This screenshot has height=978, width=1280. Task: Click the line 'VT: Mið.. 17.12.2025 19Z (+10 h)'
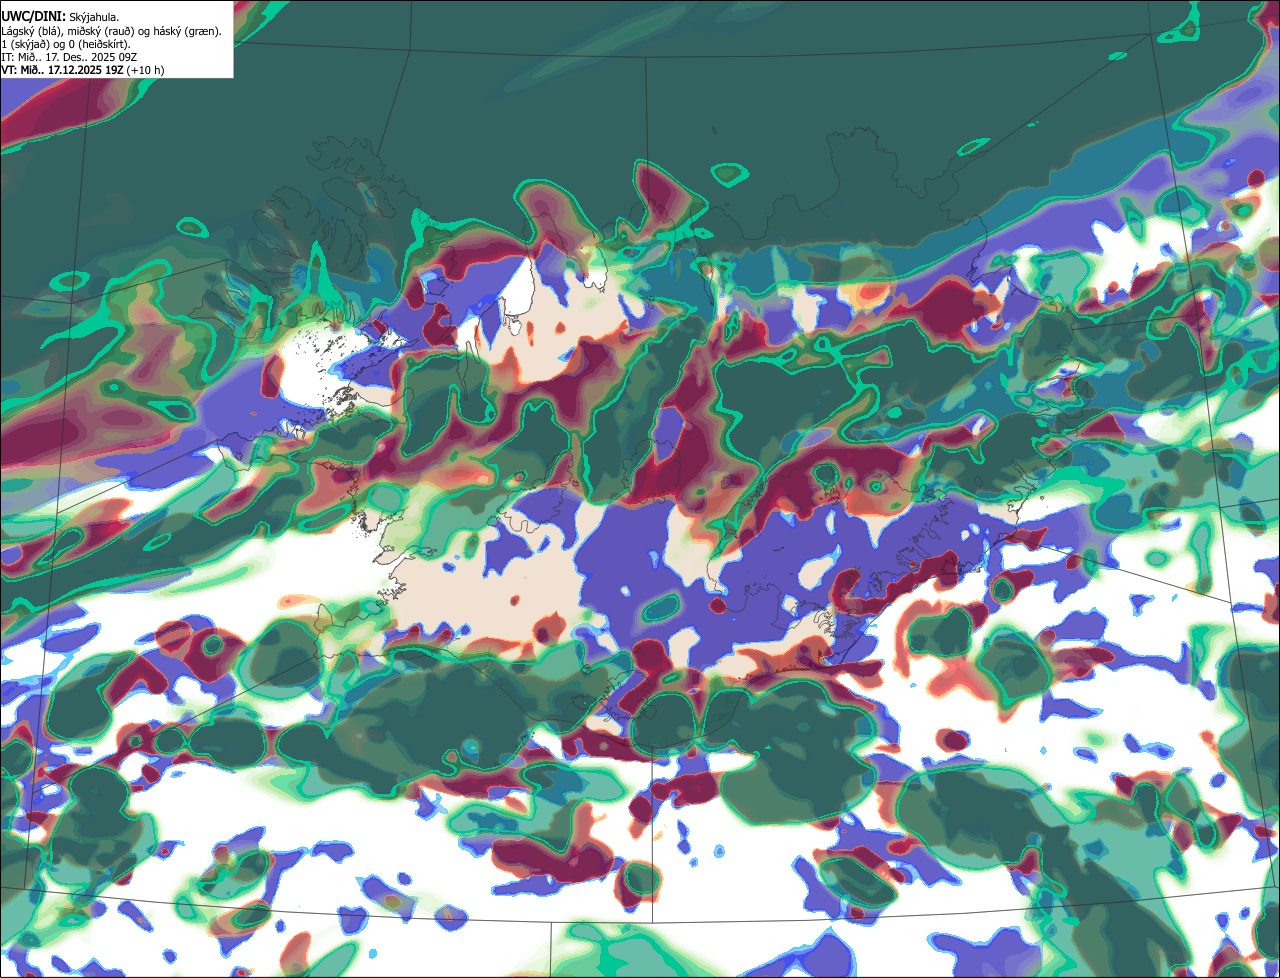point(83,70)
